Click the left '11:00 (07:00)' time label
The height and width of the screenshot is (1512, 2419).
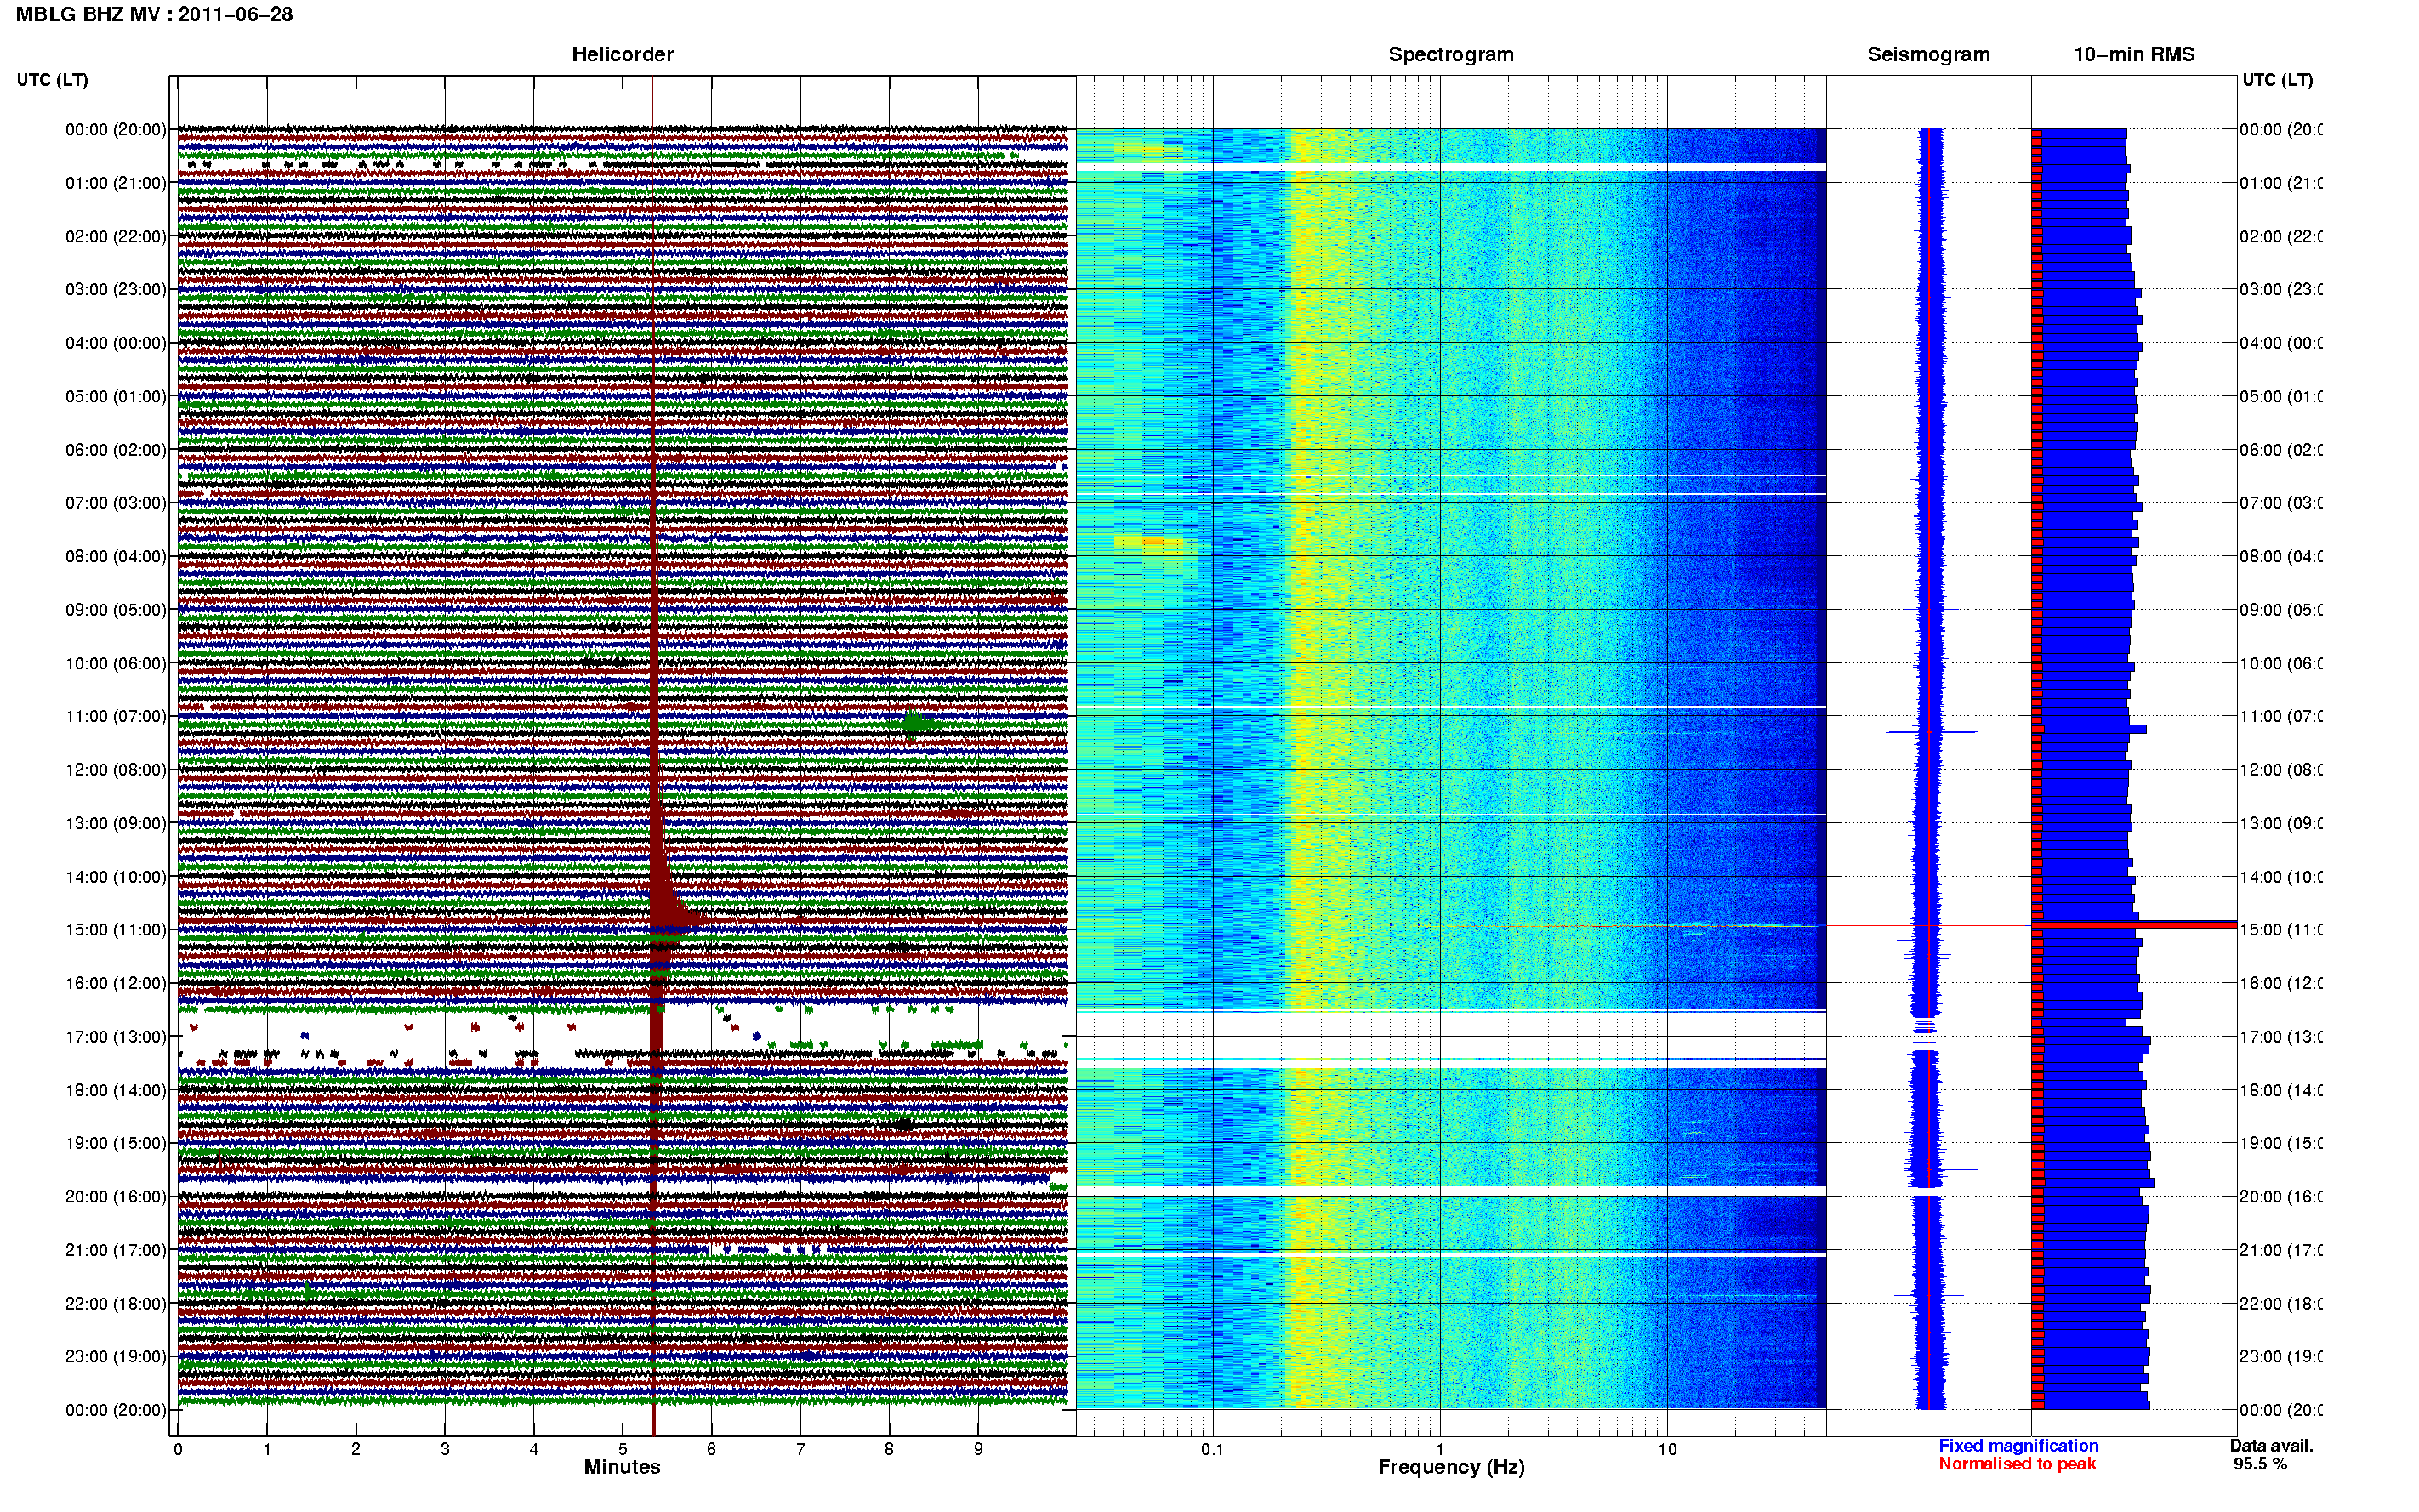(x=116, y=716)
